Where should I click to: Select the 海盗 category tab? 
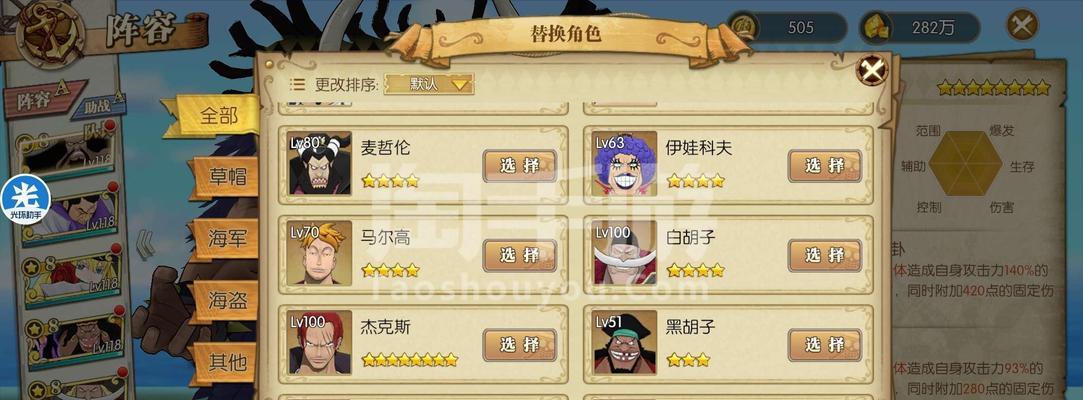click(x=227, y=301)
